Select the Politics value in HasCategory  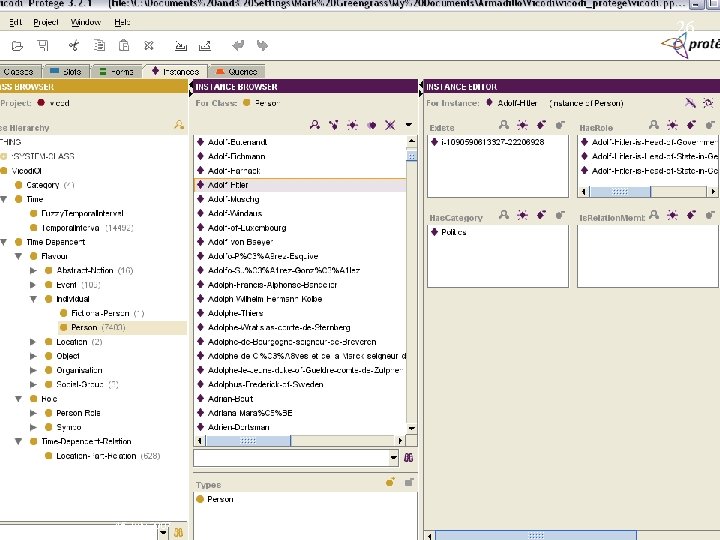[x=453, y=232]
